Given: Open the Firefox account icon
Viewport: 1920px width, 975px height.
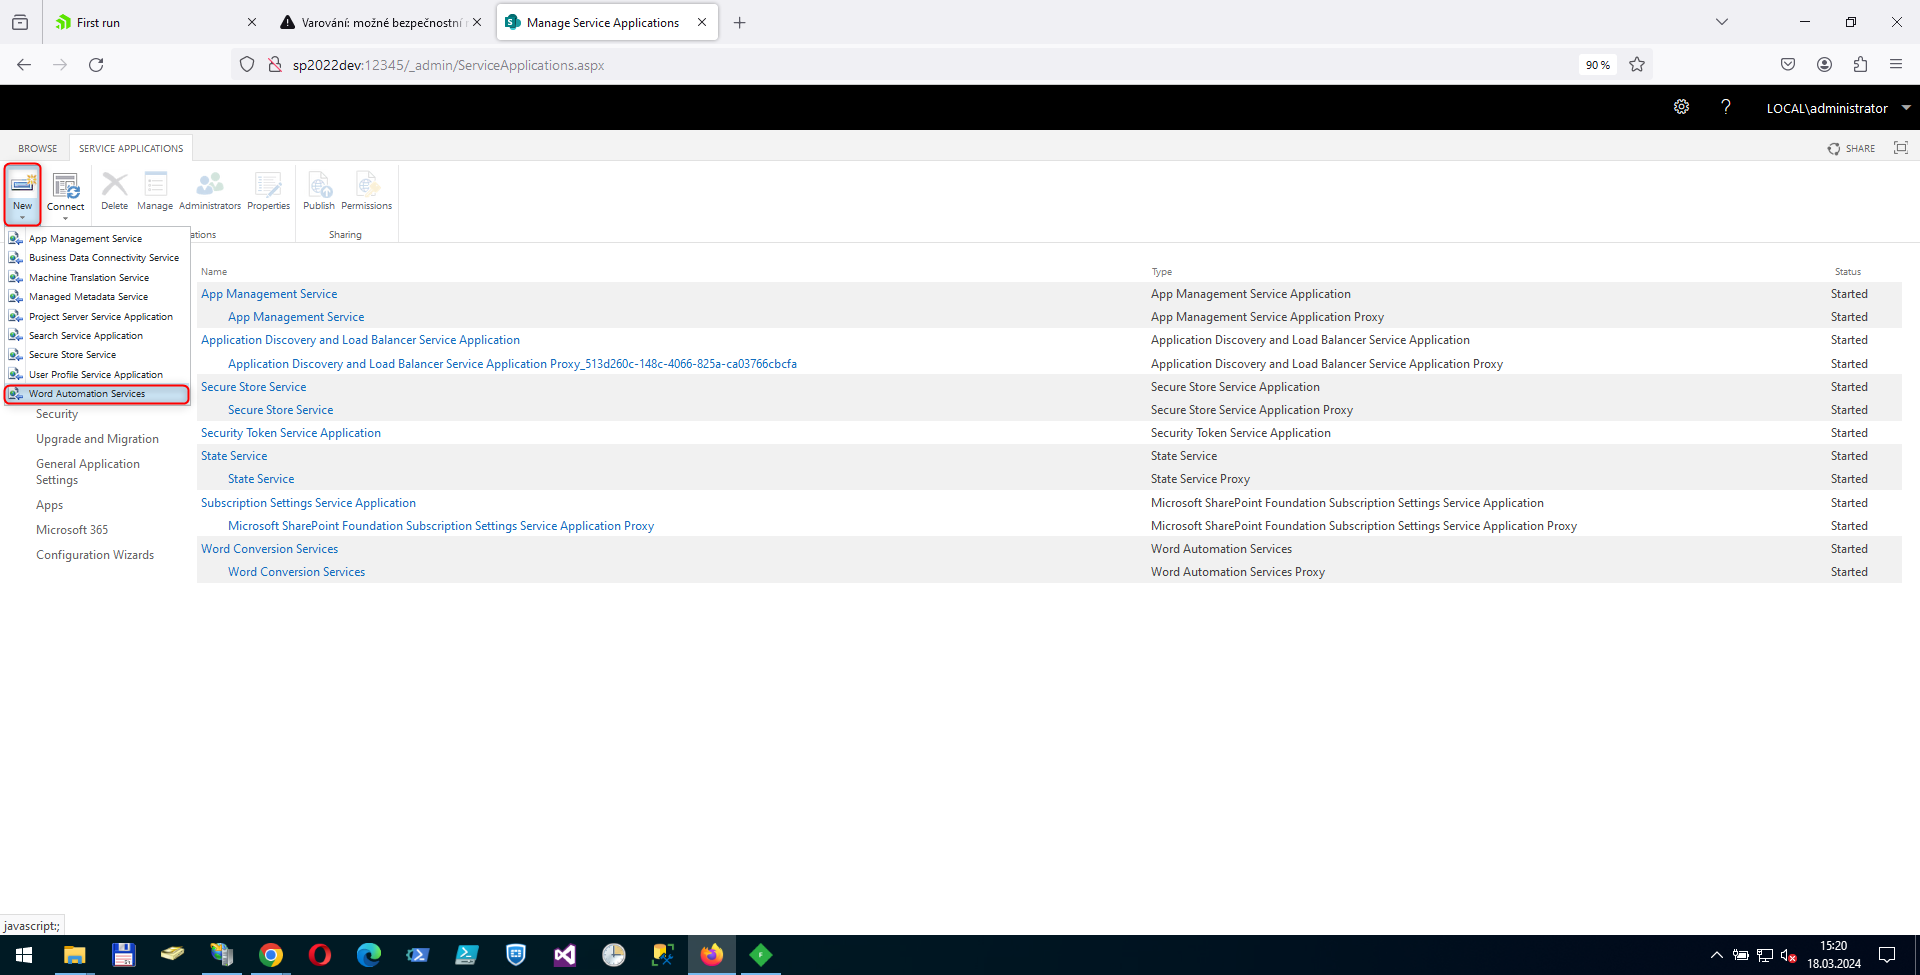Looking at the screenshot, I should [x=1824, y=65].
